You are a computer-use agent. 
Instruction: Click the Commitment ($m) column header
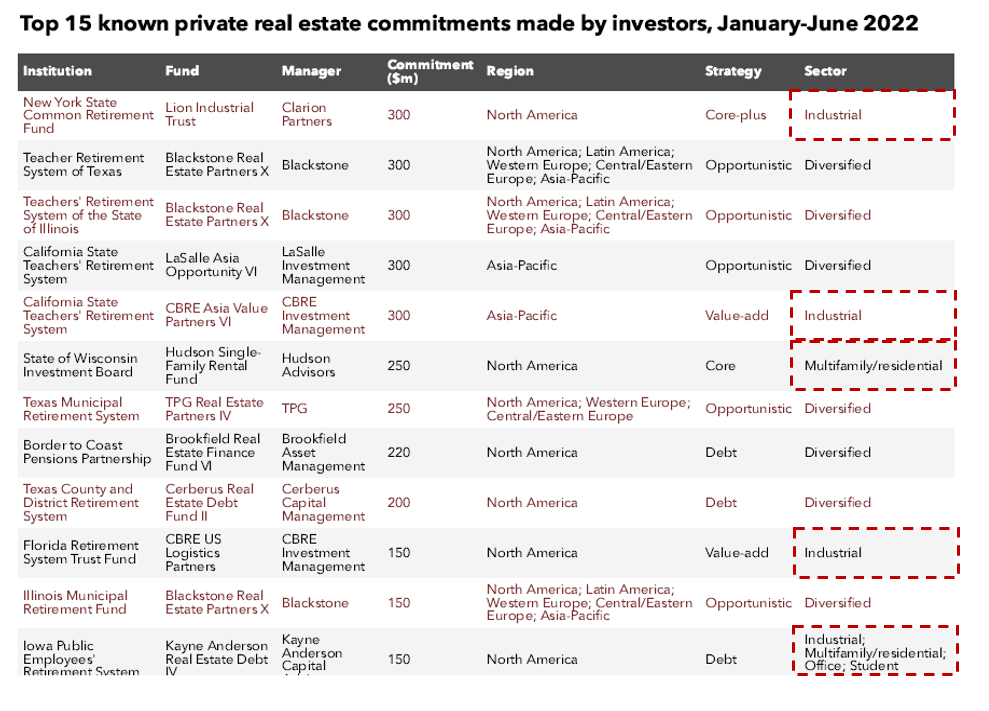(430, 71)
